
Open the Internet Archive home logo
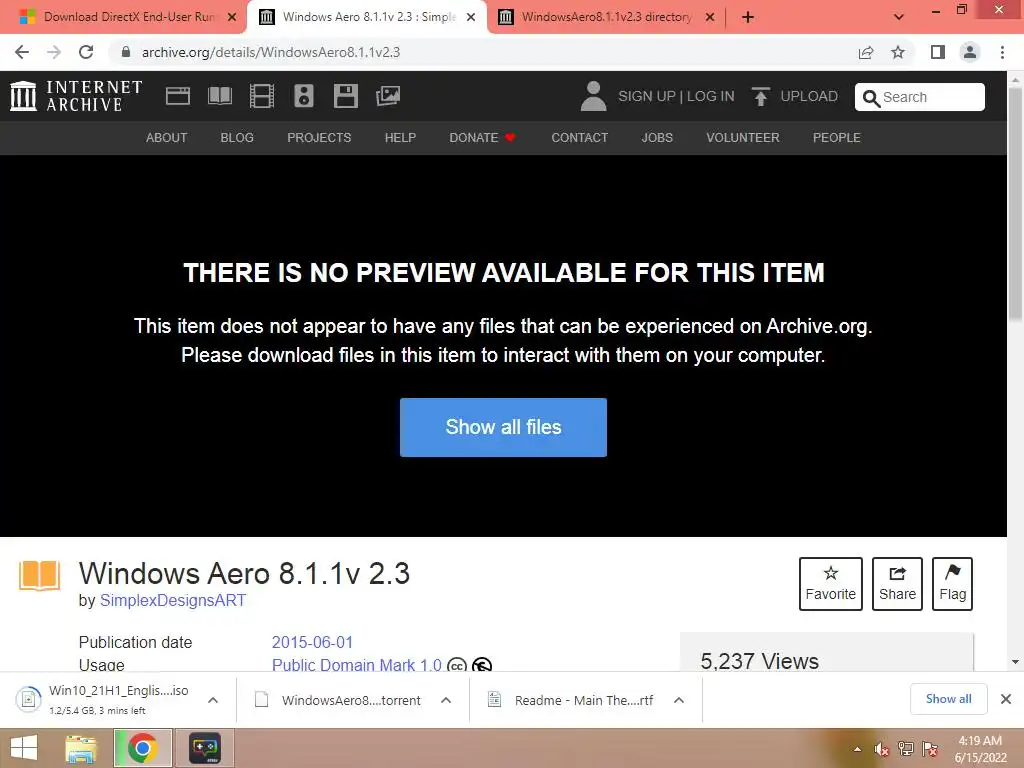pos(76,96)
